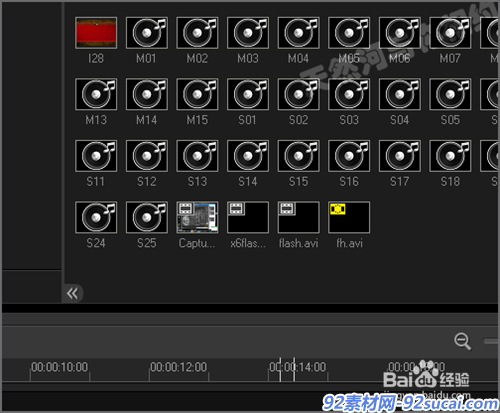Click the 00:00:12:00 timeline ruler mark
The image size is (500, 413).
pos(178,367)
